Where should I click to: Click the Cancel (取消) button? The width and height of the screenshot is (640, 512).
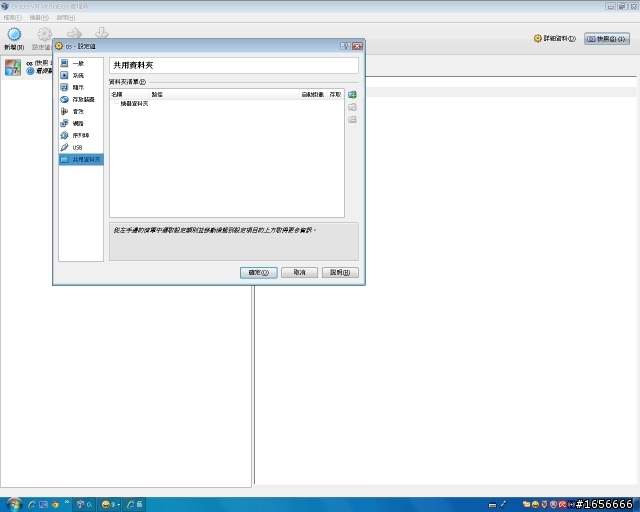299,272
